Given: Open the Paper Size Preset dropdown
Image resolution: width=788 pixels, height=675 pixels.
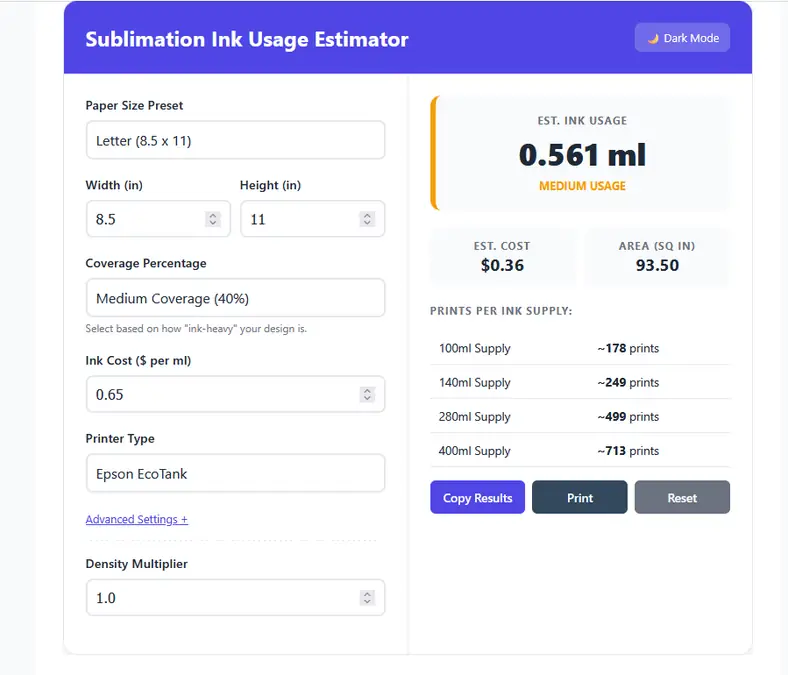Looking at the screenshot, I should [x=235, y=140].
